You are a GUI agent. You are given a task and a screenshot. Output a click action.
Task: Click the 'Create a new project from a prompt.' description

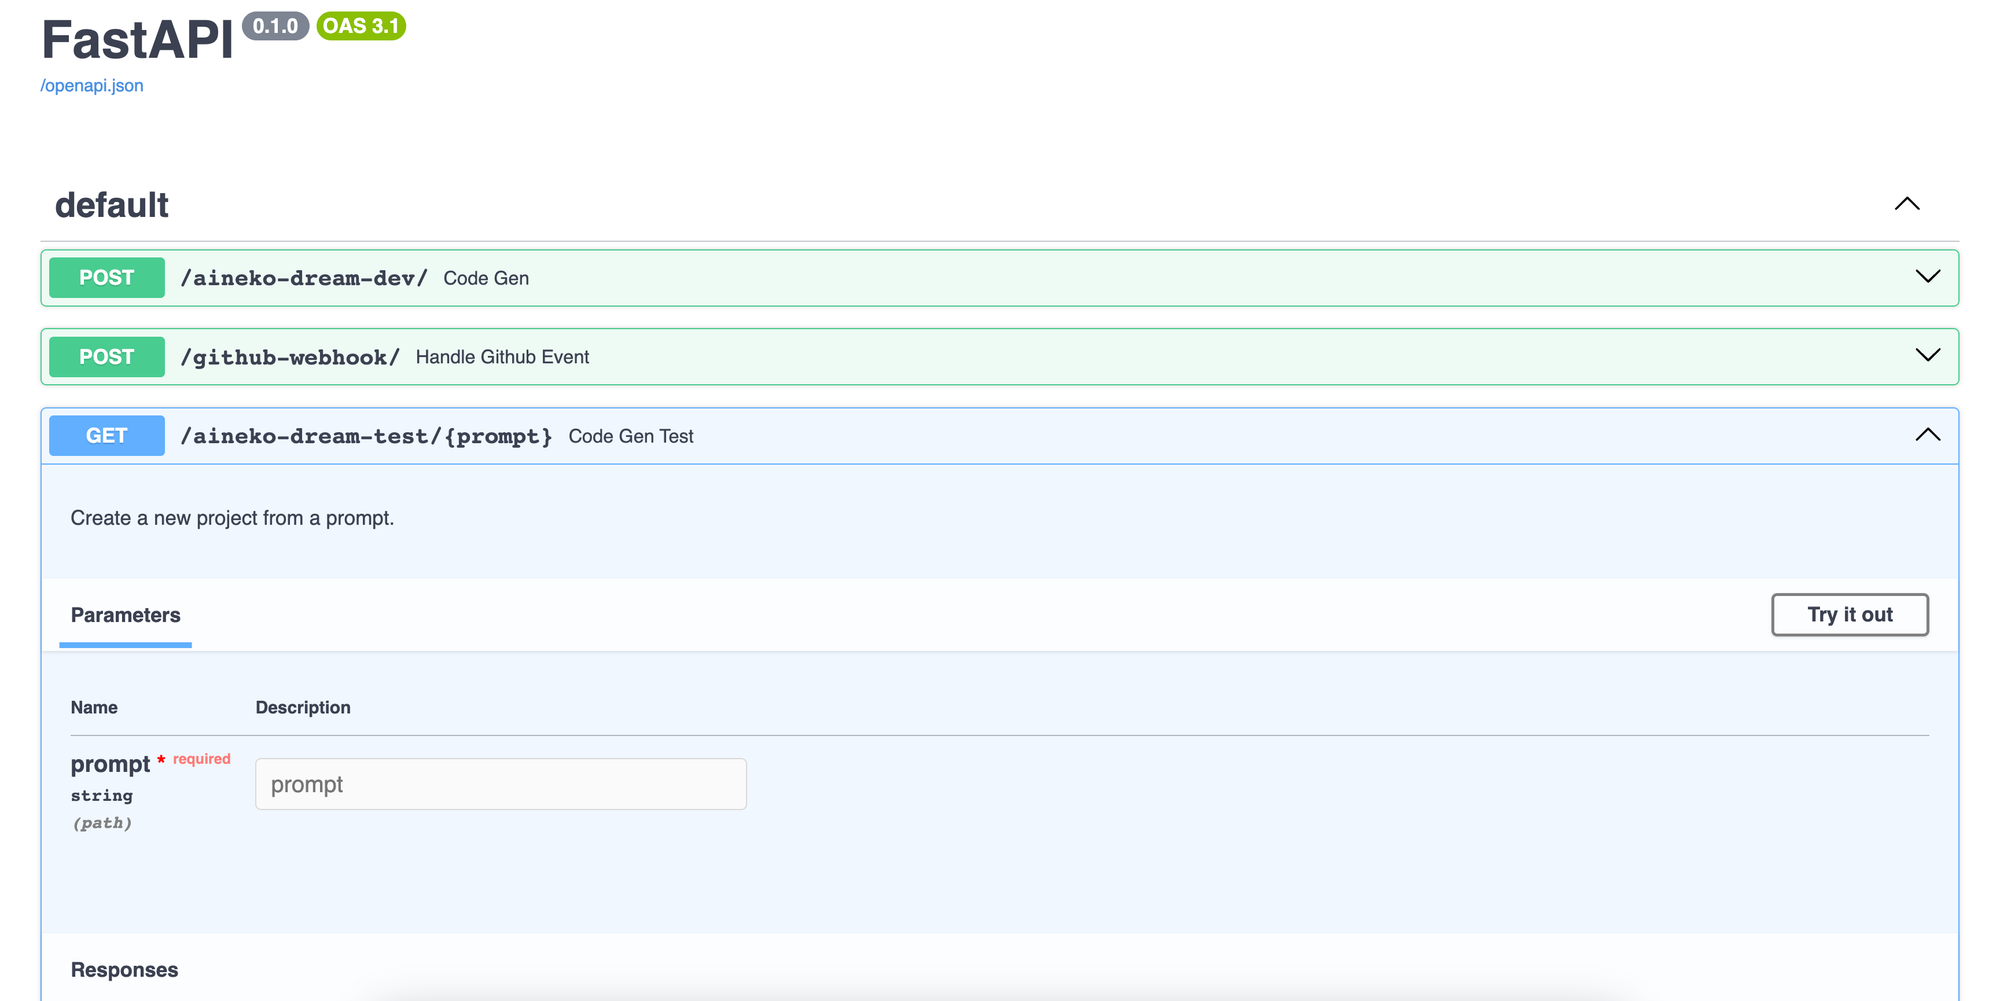233,518
